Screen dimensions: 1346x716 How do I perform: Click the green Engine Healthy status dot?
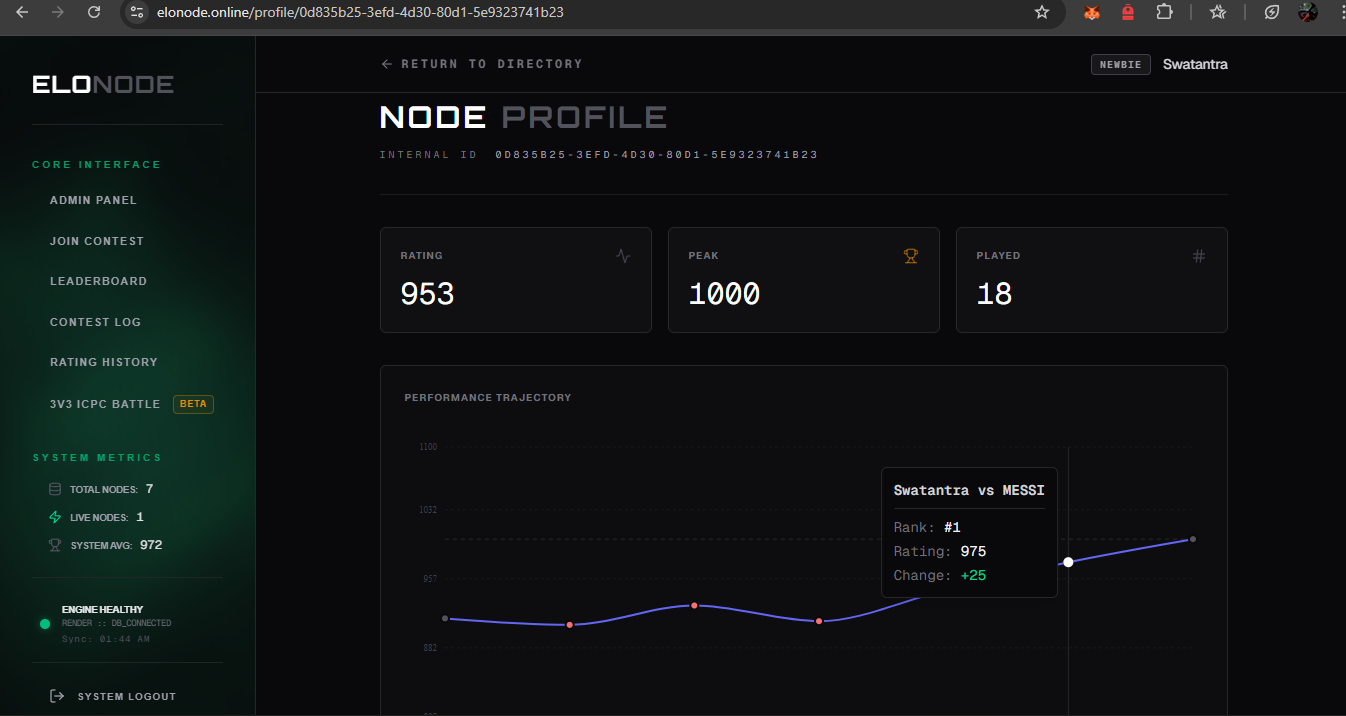coord(45,624)
